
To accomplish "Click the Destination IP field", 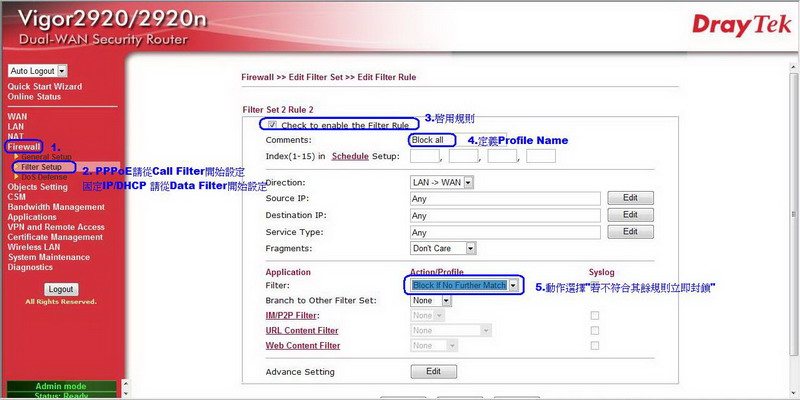I will point(505,216).
